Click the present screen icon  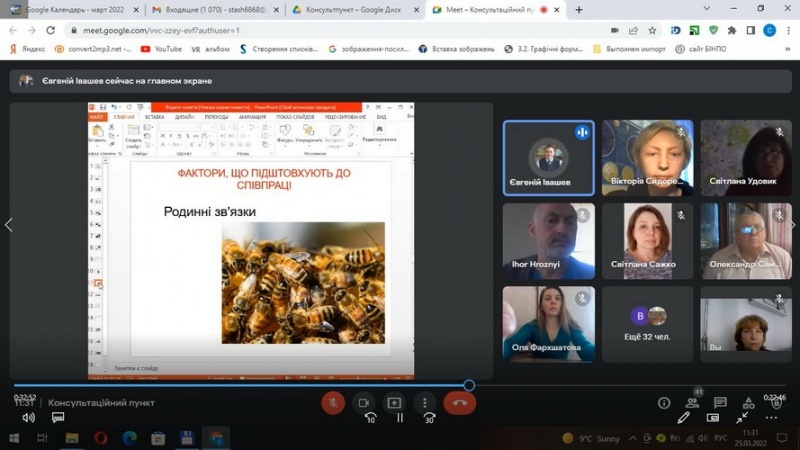pyautogui.click(x=394, y=402)
